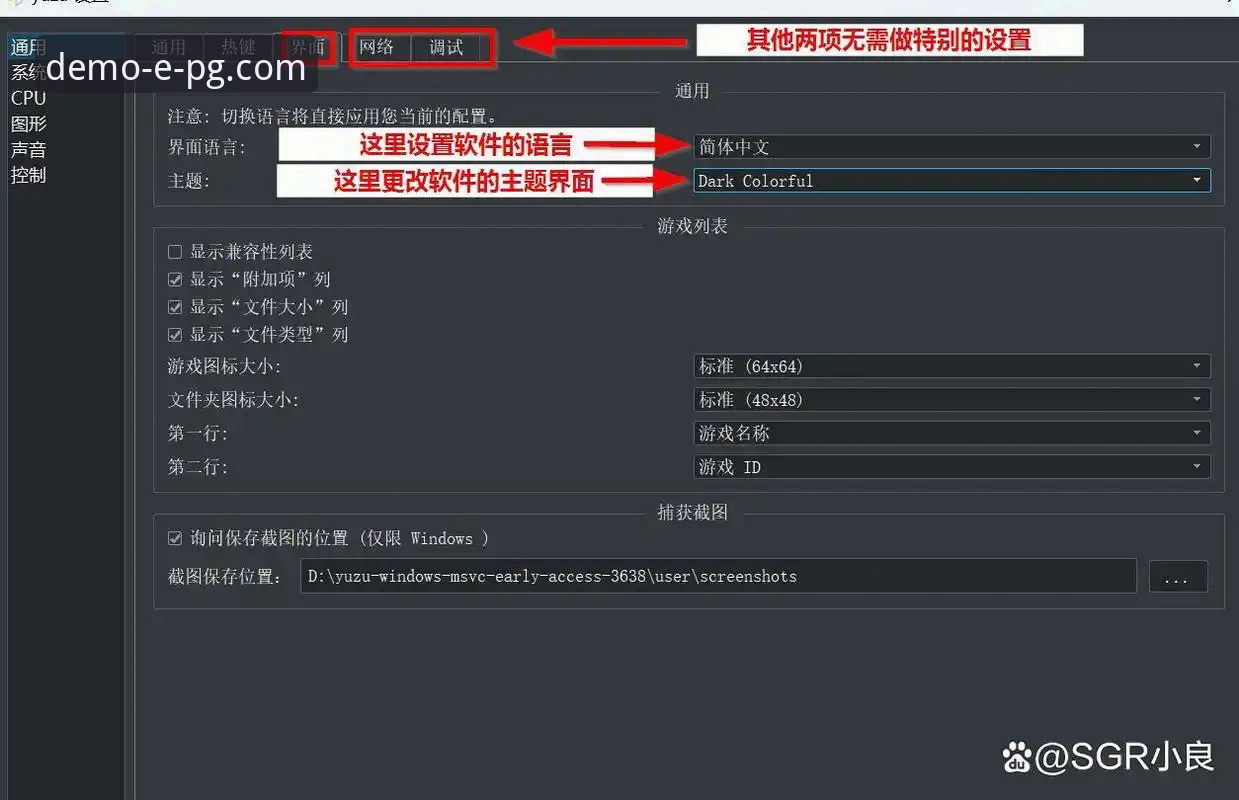
Task: Click the ... browse button for screenshots
Action: coord(1178,577)
